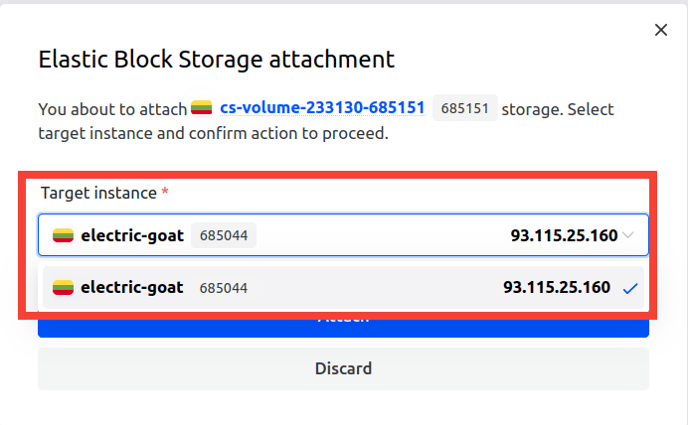Close the Elastic Block Storage attachment dialog
This screenshot has height=425, width=688.
point(661,30)
